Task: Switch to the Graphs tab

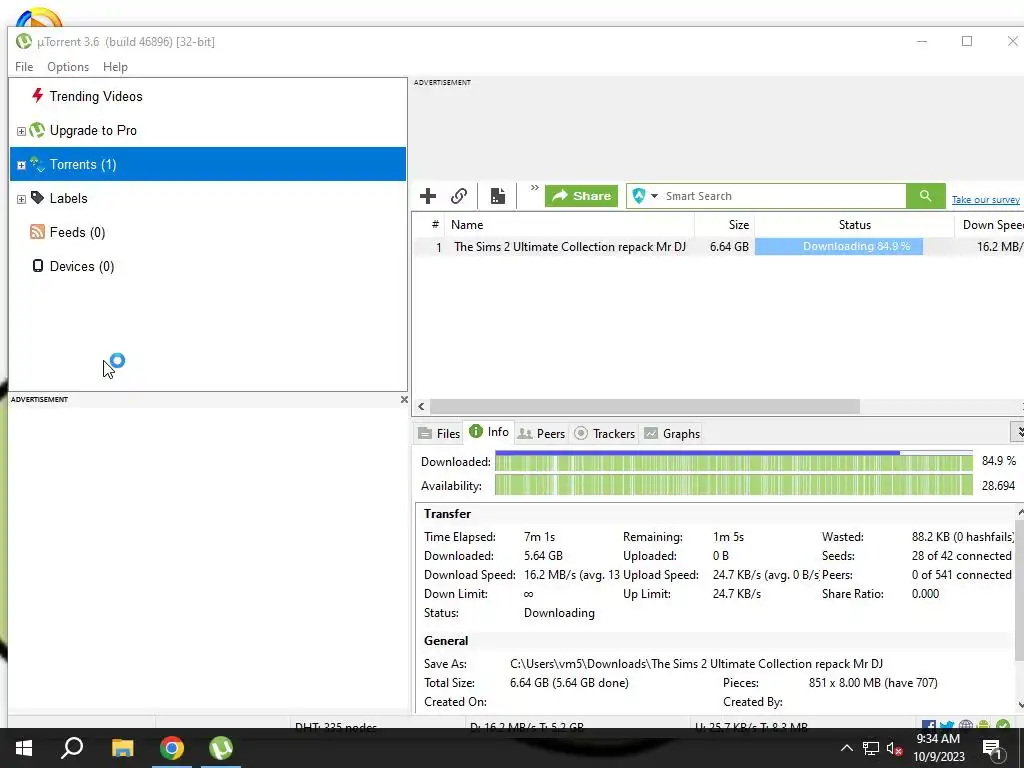Action: (x=672, y=434)
